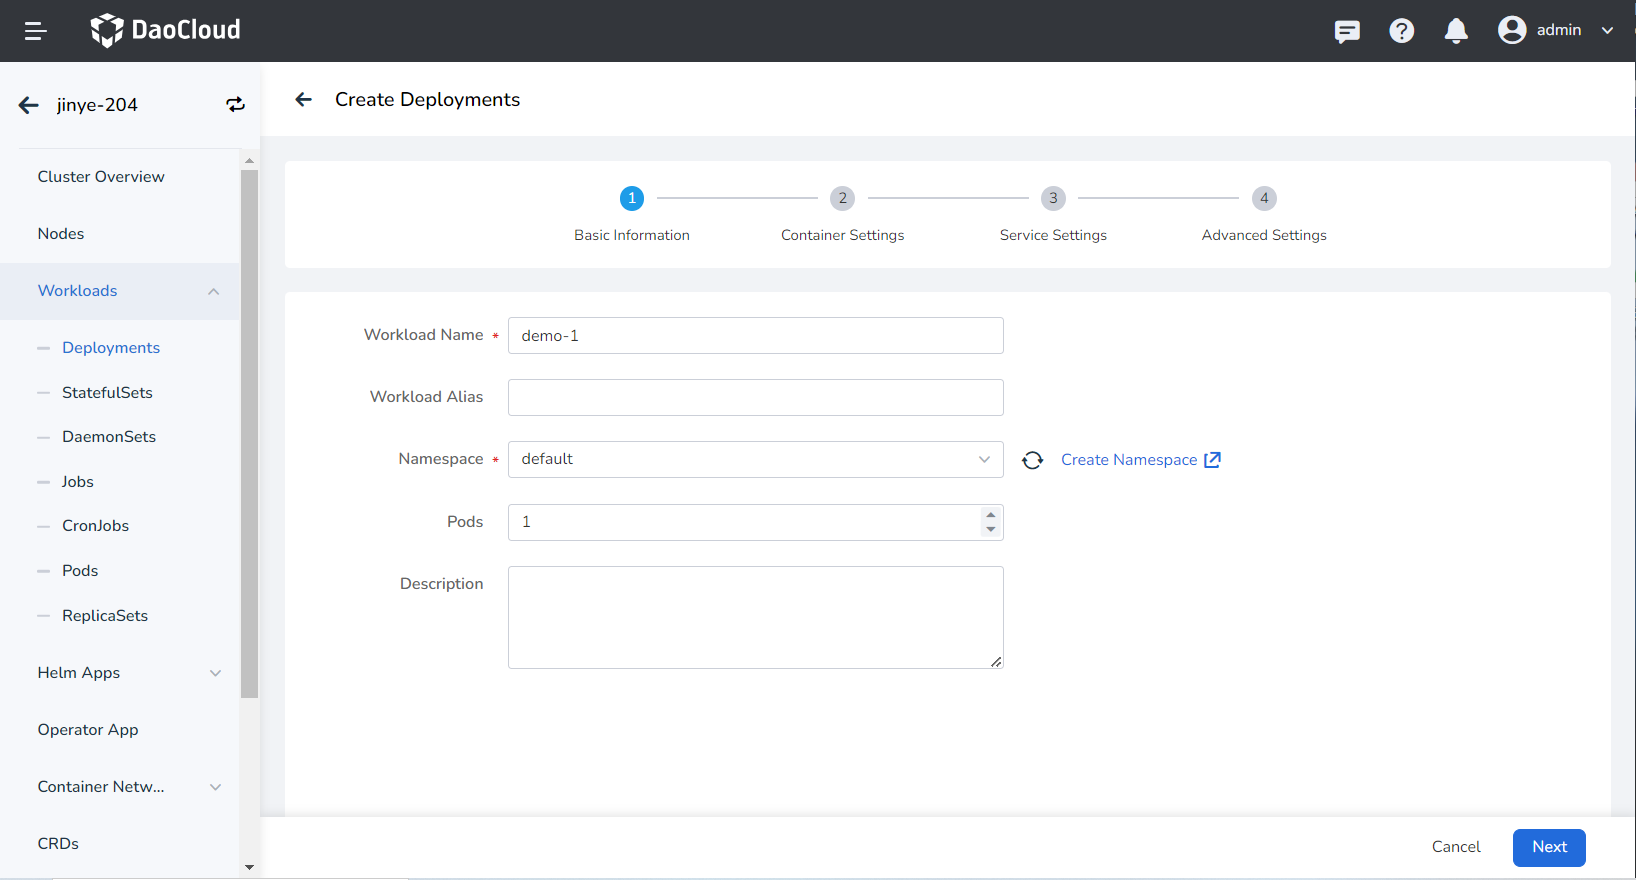Click the Workload Alias input field
The width and height of the screenshot is (1636, 880).
point(755,397)
